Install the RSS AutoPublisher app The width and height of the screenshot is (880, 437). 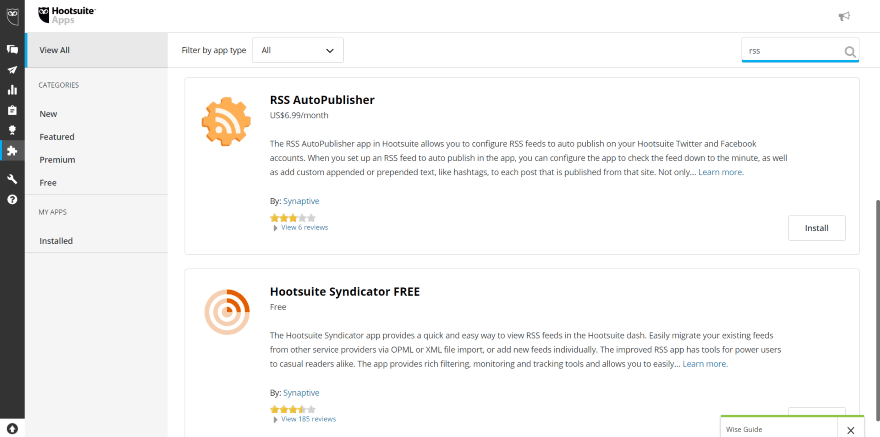click(817, 228)
